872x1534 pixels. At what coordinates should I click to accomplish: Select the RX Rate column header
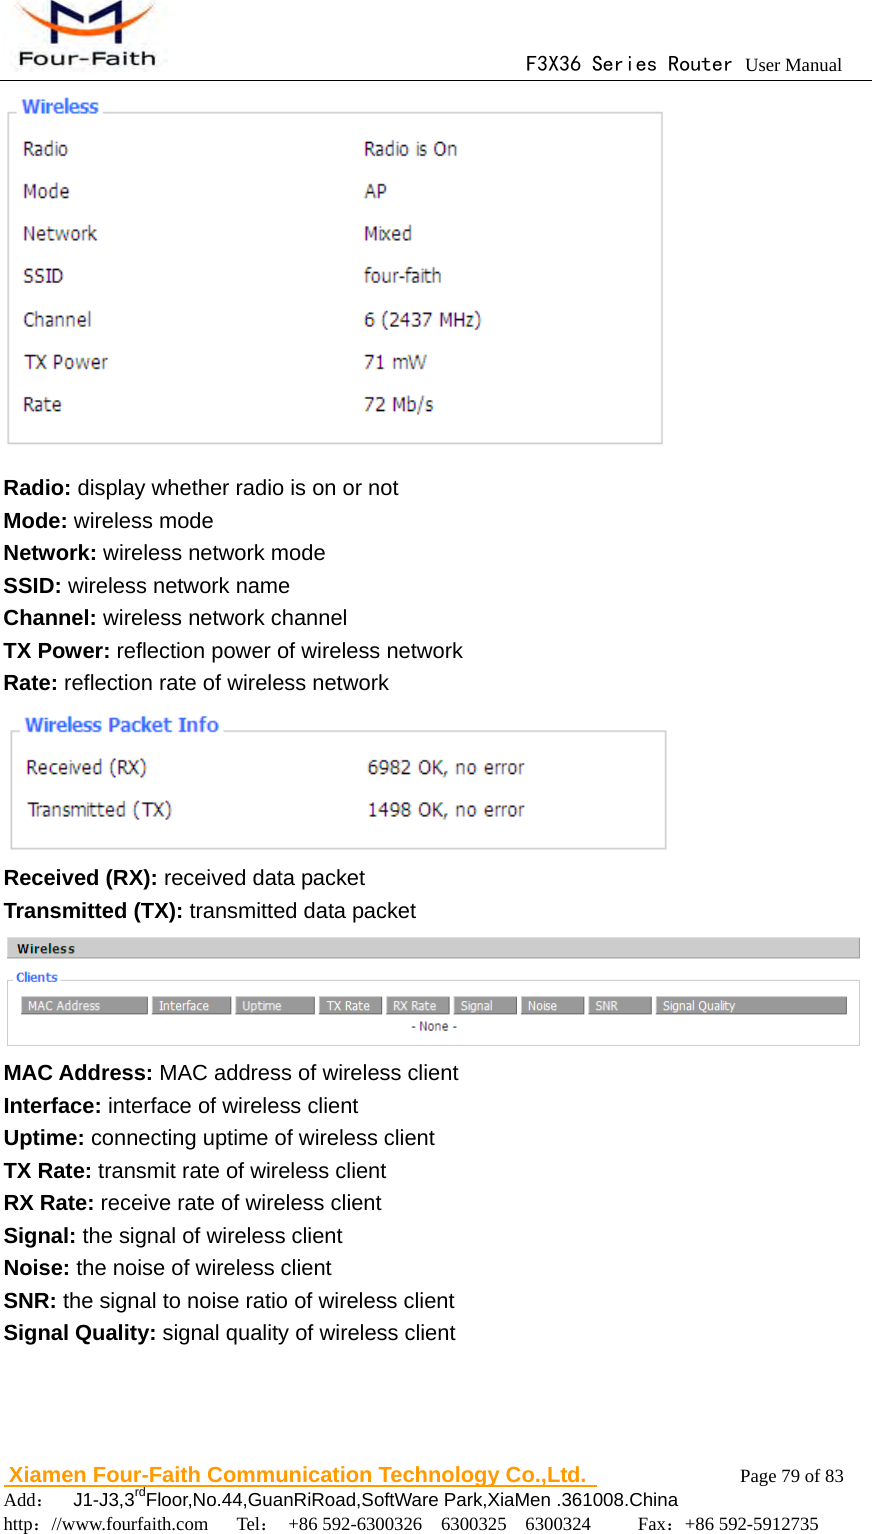pos(418,1005)
